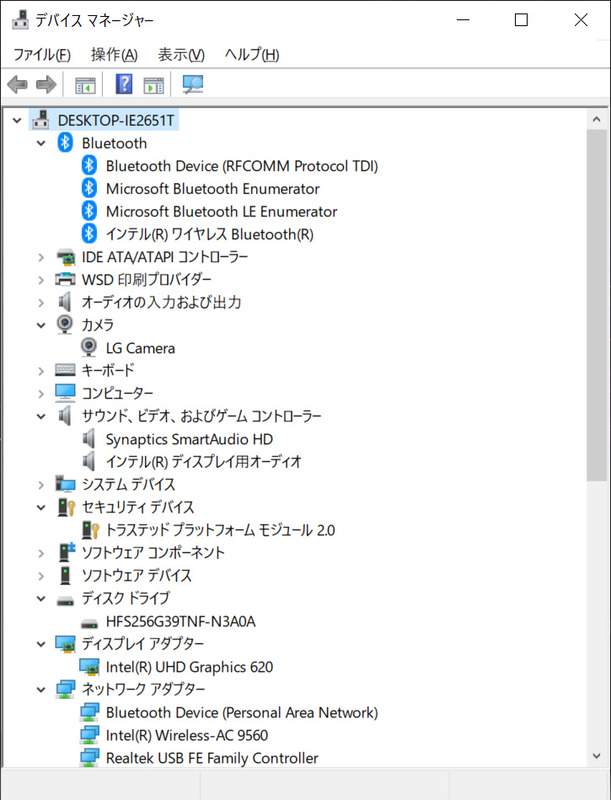Click the セキュリティ デバイス key icon
This screenshot has height=800, width=611.
click(66, 507)
